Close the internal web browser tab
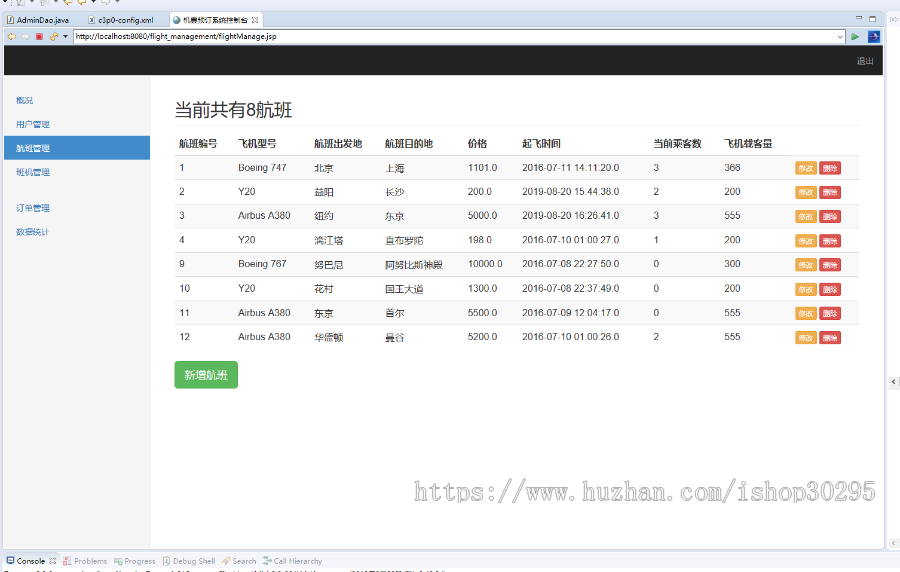This screenshot has height=572, width=900. (x=255, y=20)
